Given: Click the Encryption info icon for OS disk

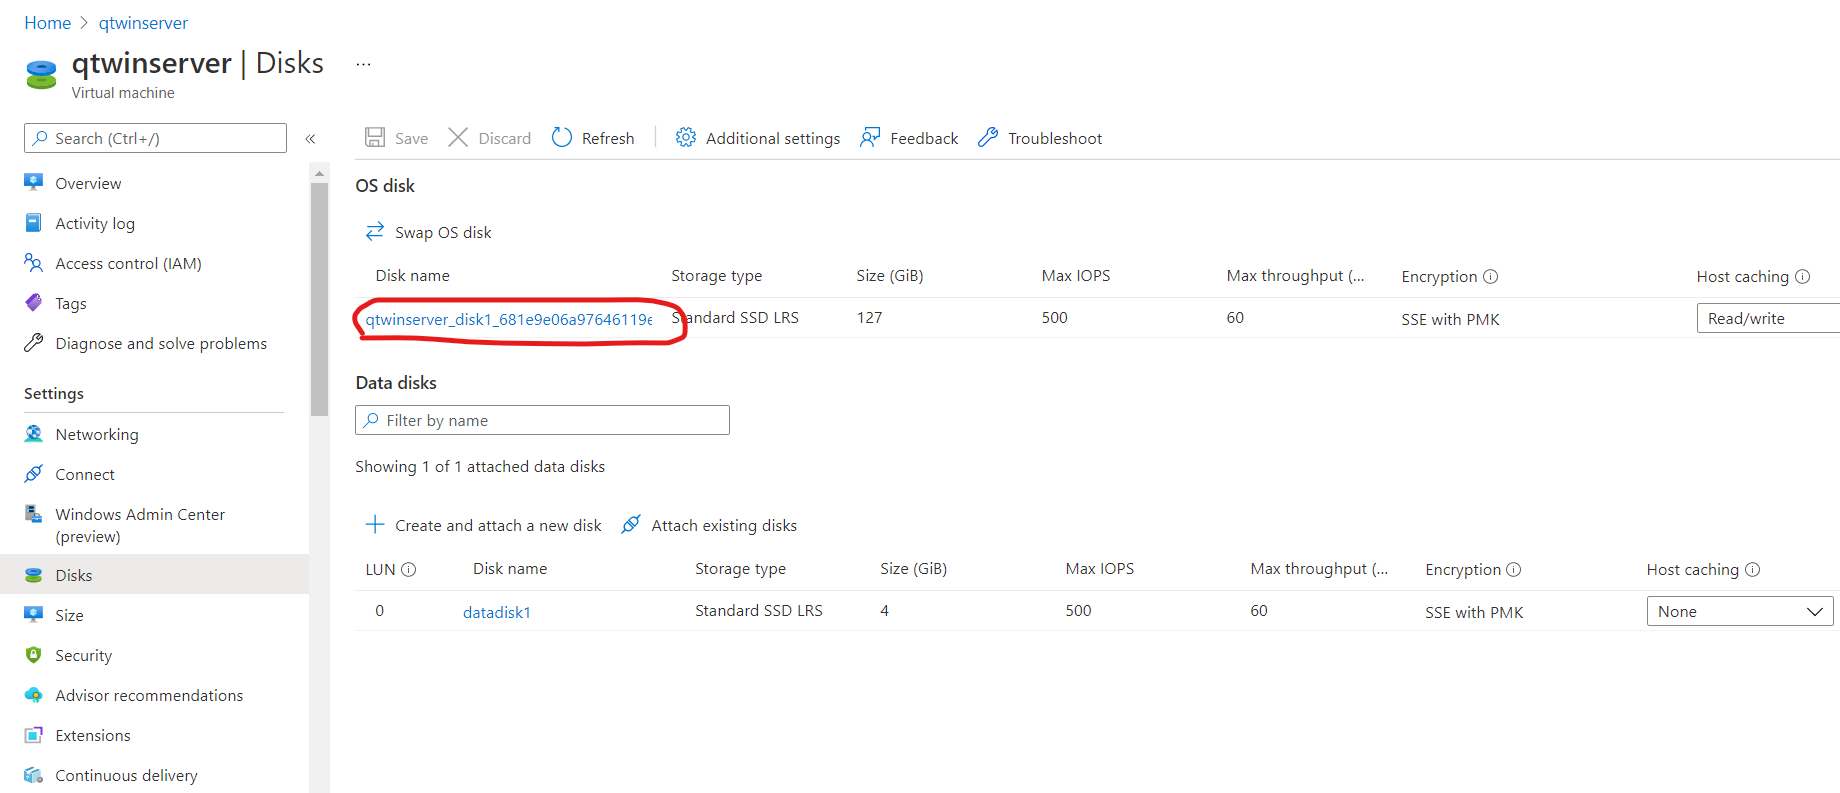Looking at the screenshot, I should click(1490, 277).
